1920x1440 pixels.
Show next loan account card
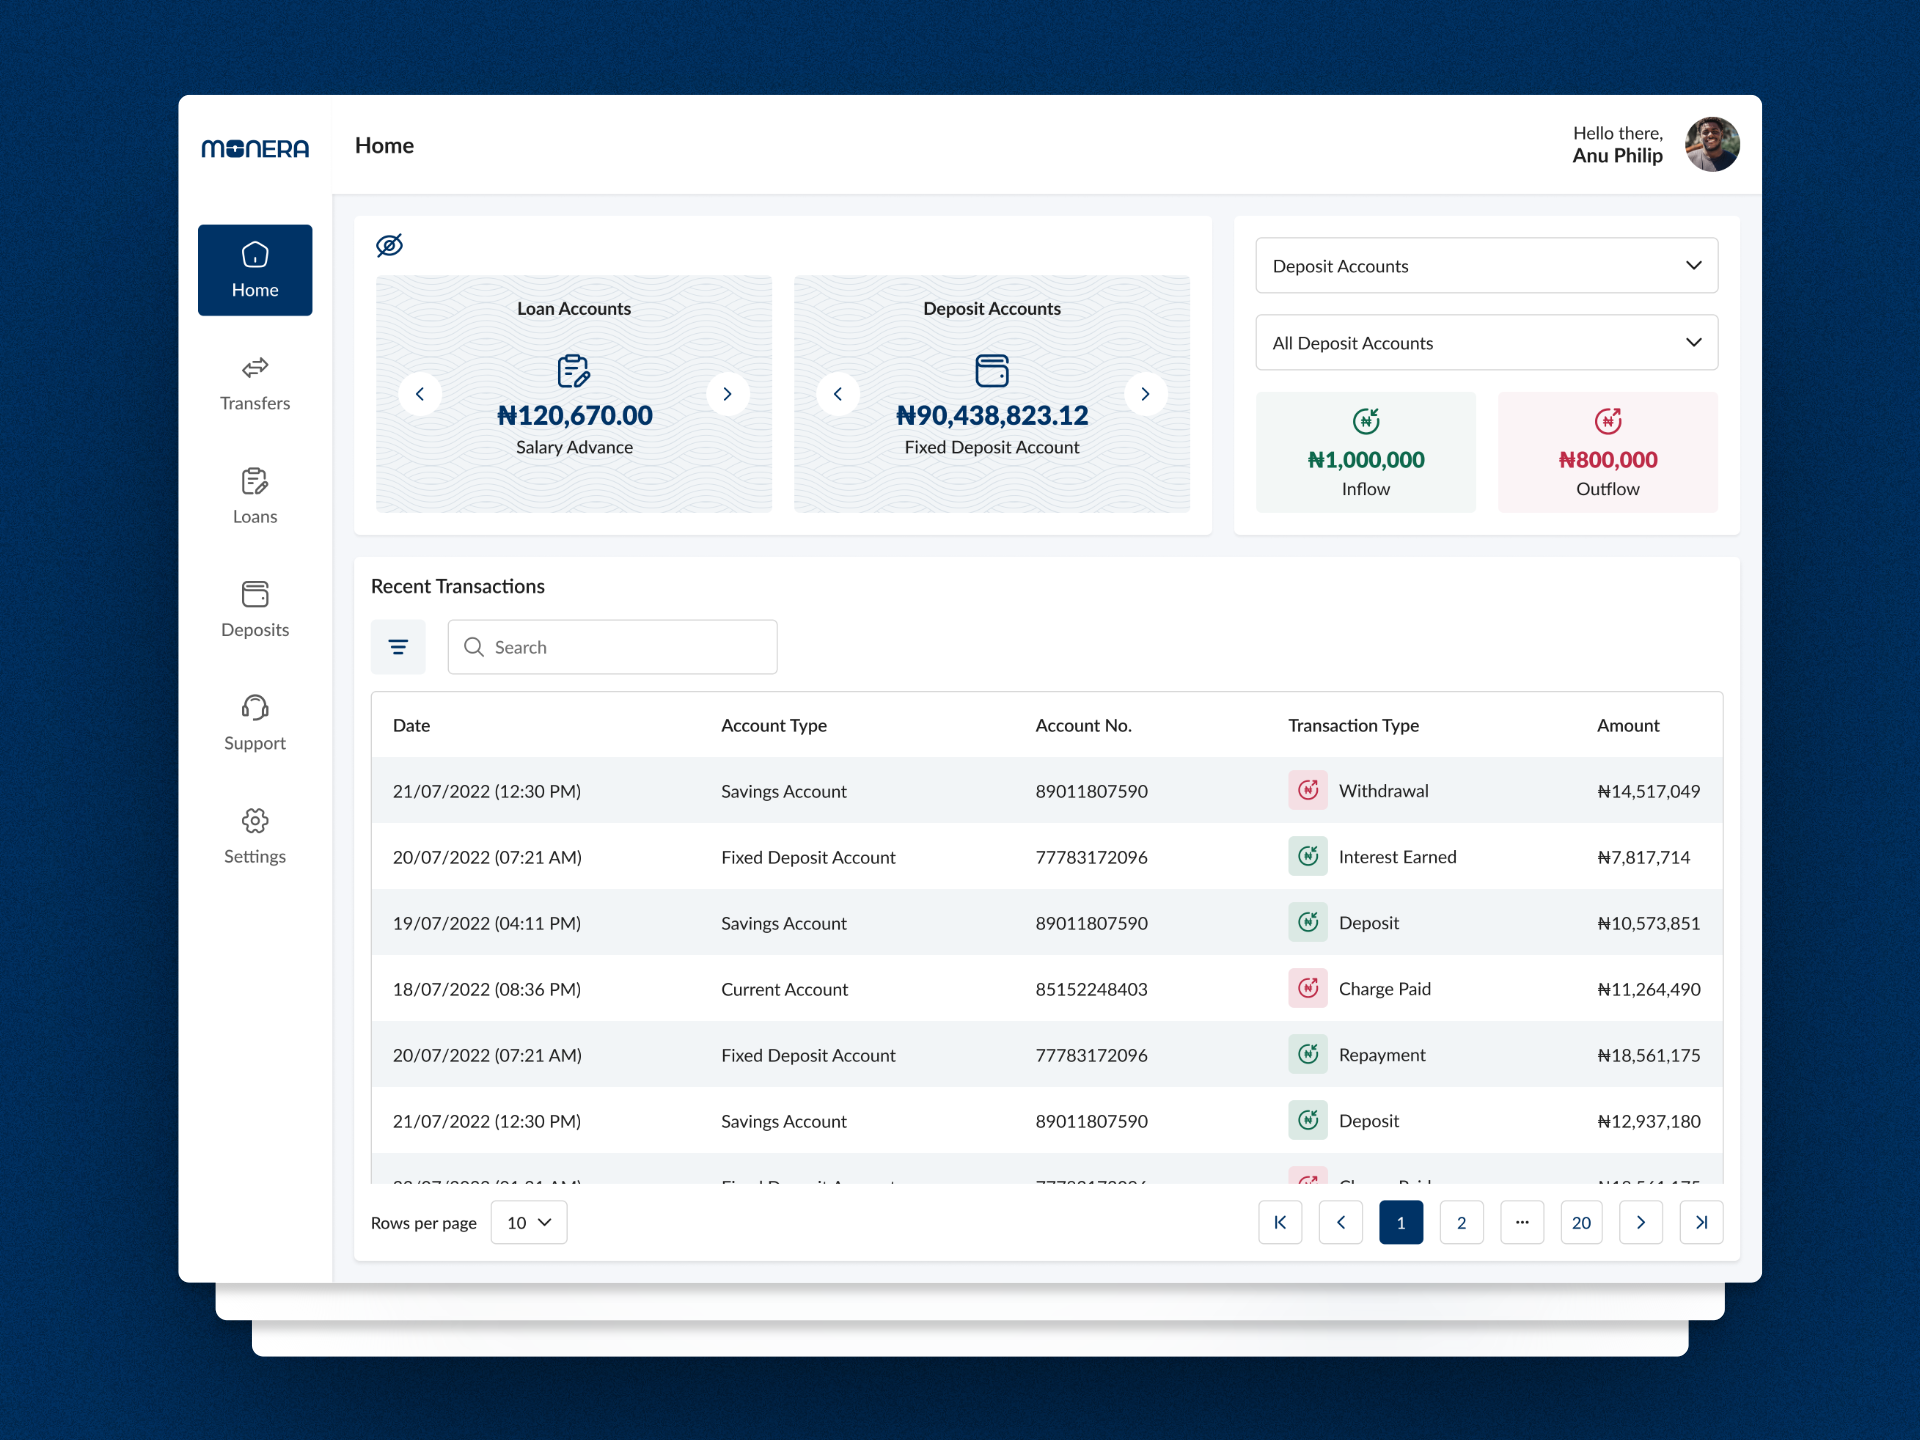727,394
